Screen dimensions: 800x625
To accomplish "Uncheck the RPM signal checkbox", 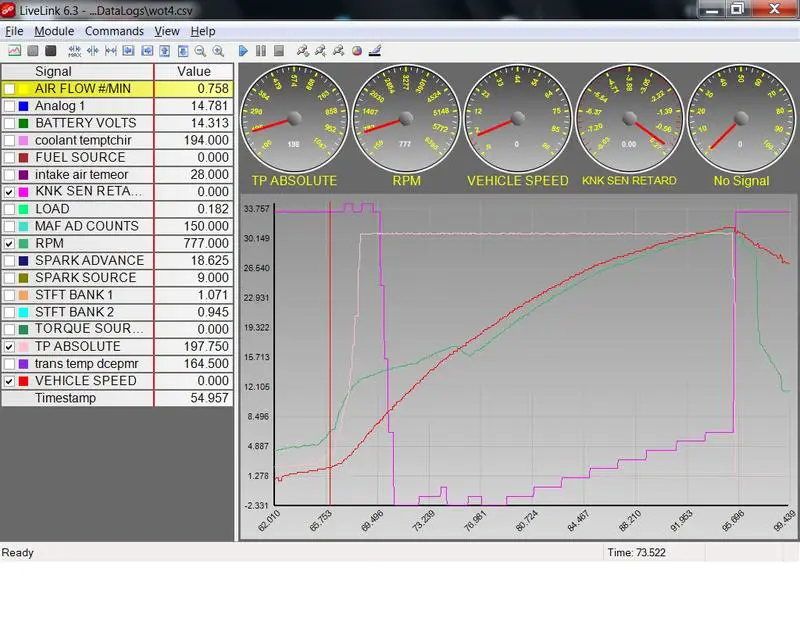I will tap(9, 243).
